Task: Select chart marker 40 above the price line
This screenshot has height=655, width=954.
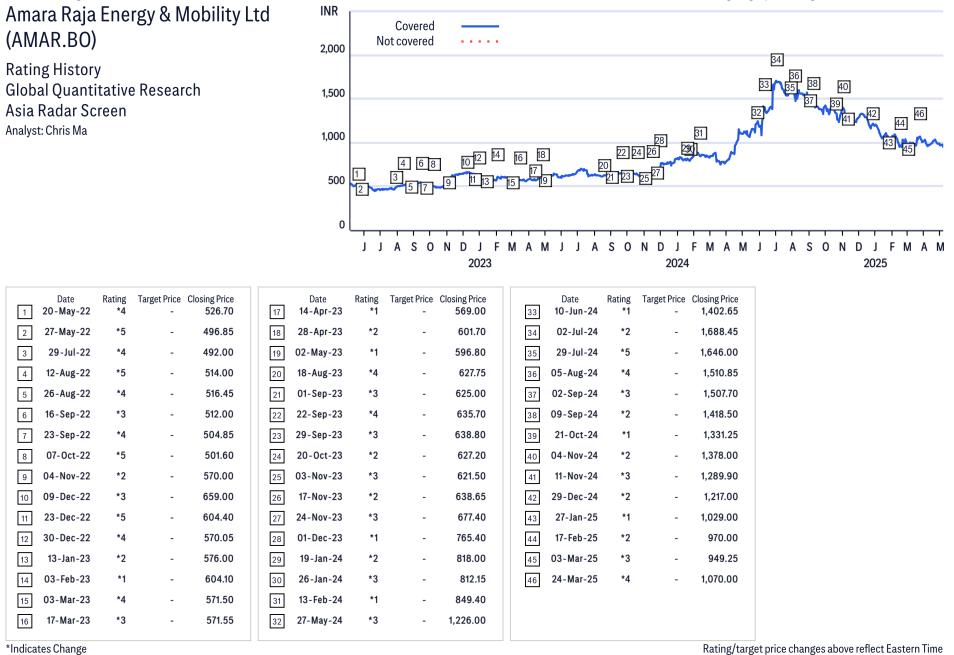Action: coord(843,87)
